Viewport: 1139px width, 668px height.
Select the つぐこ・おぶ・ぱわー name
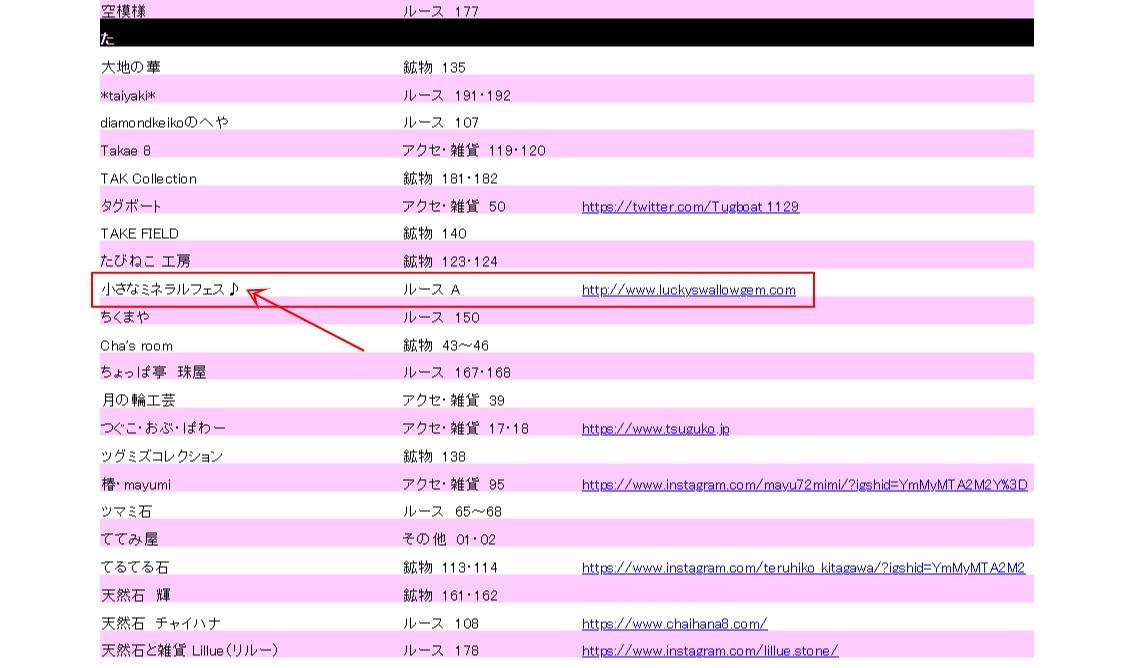coord(163,428)
